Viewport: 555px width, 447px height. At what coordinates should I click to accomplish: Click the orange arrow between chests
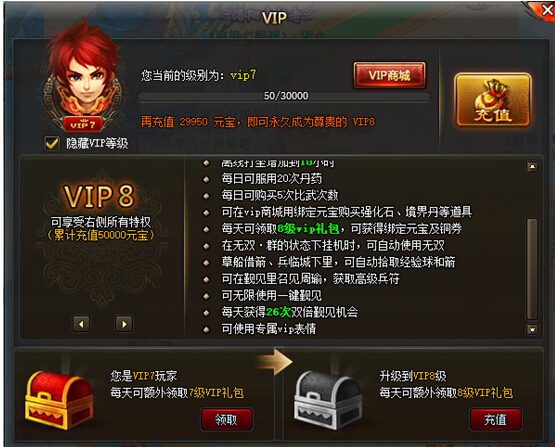tap(275, 361)
